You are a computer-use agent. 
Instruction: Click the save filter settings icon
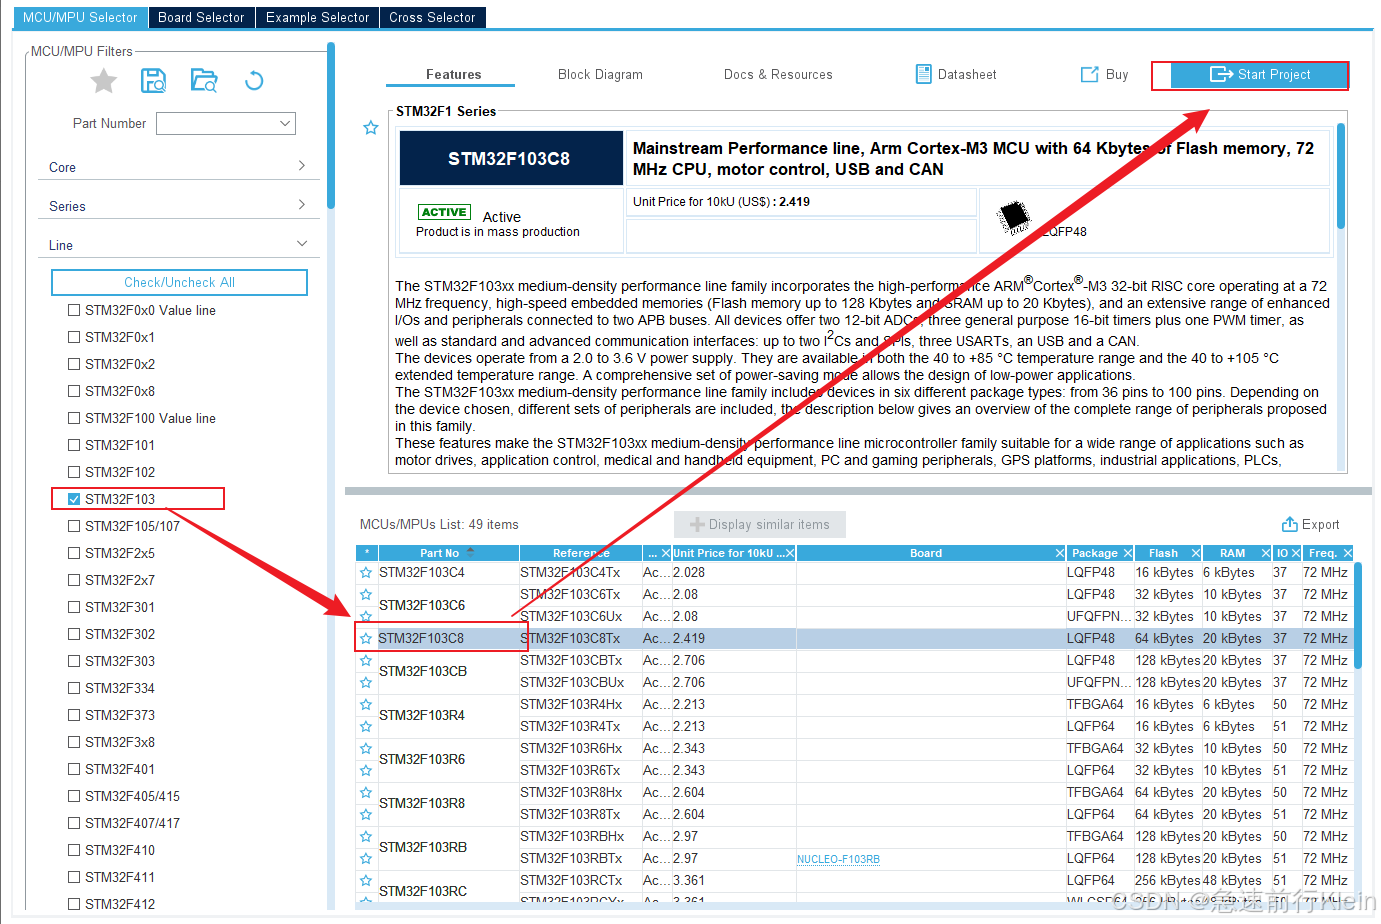coord(153,81)
